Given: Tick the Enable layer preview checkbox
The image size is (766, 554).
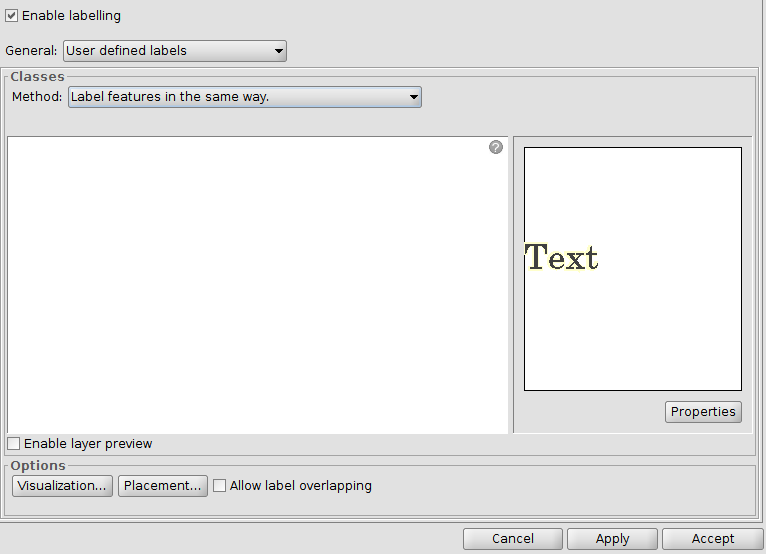Looking at the screenshot, I should 14,443.
